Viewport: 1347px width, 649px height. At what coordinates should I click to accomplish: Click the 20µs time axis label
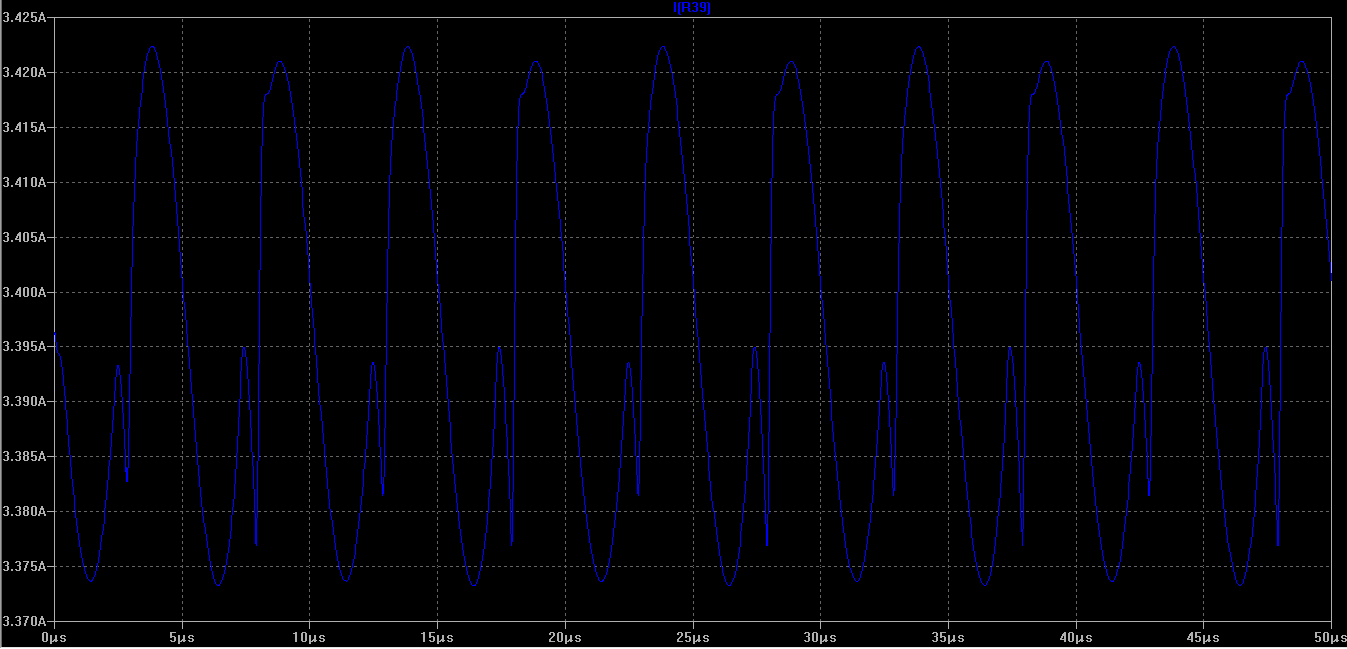click(565, 637)
